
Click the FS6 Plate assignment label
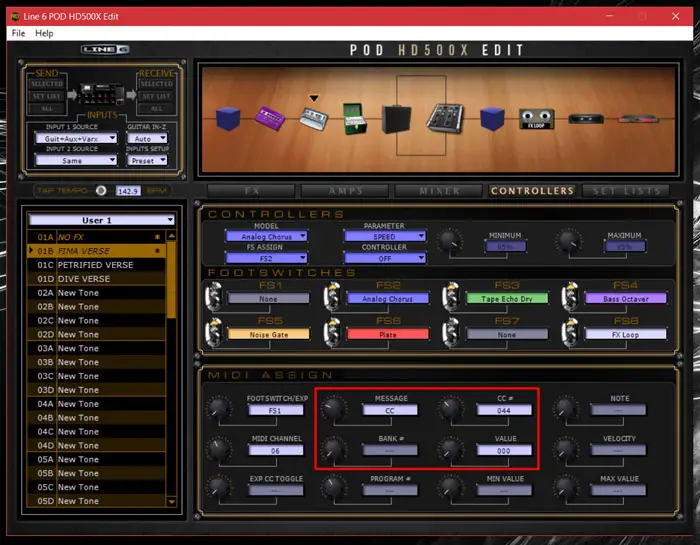(388, 334)
